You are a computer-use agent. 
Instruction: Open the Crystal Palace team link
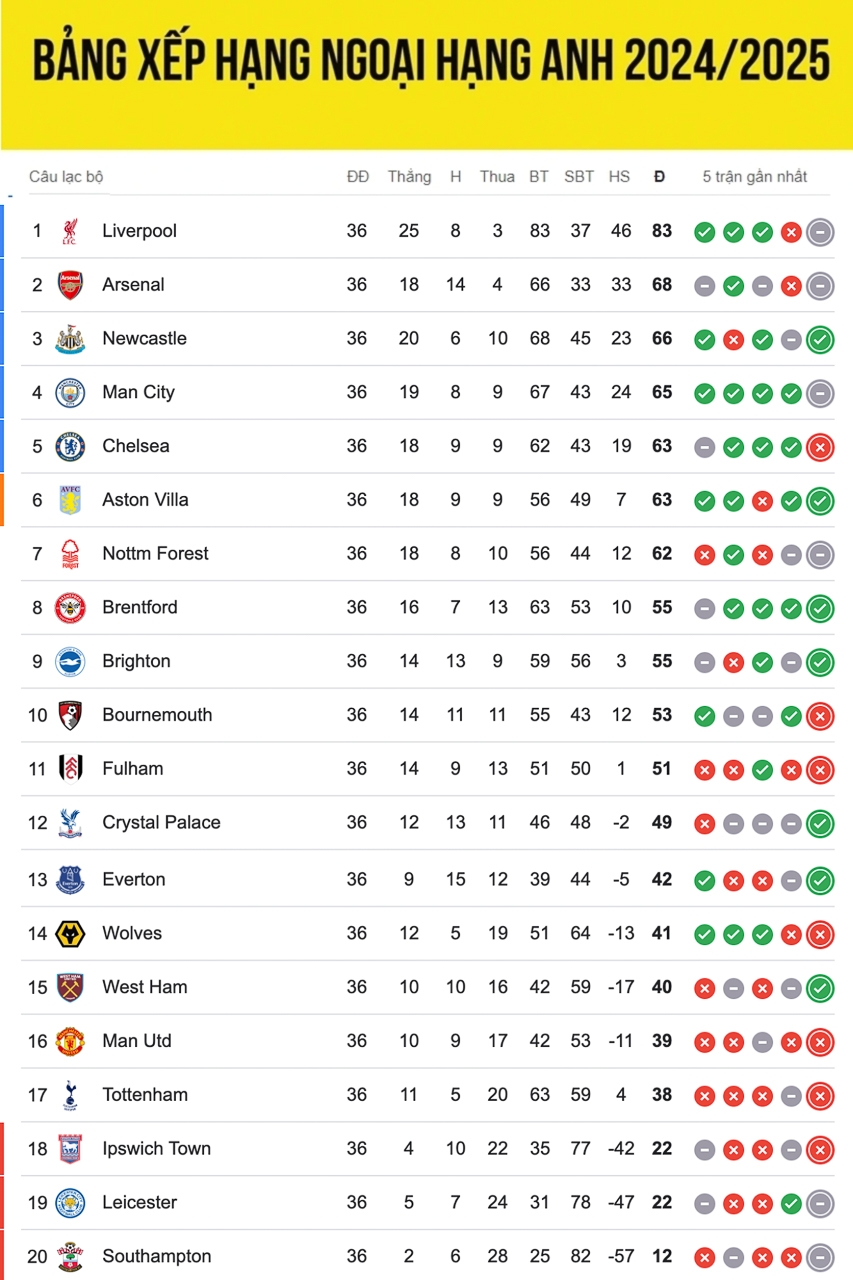(x=161, y=823)
